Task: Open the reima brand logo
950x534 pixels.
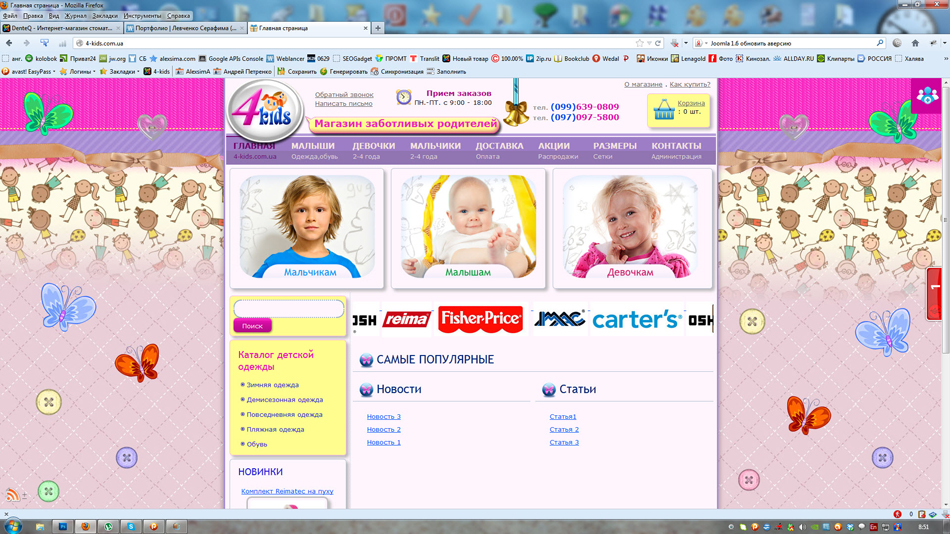Action: (407, 319)
